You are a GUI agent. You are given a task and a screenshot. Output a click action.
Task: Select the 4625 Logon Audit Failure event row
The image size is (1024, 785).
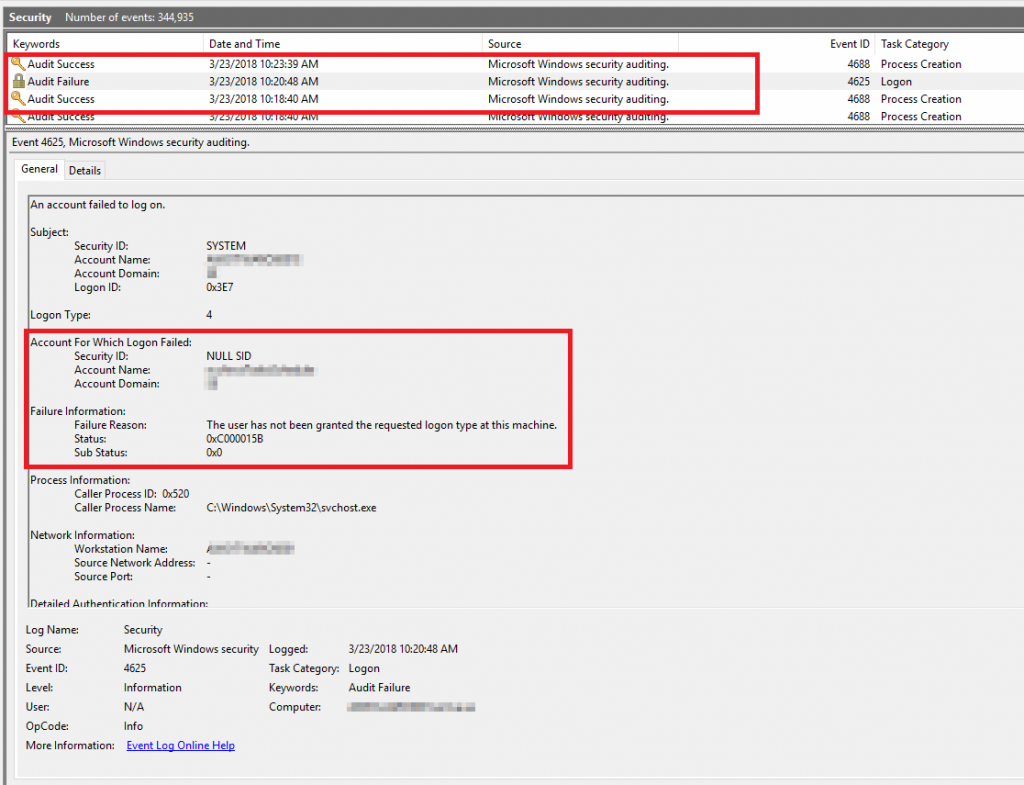click(x=400, y=81)
